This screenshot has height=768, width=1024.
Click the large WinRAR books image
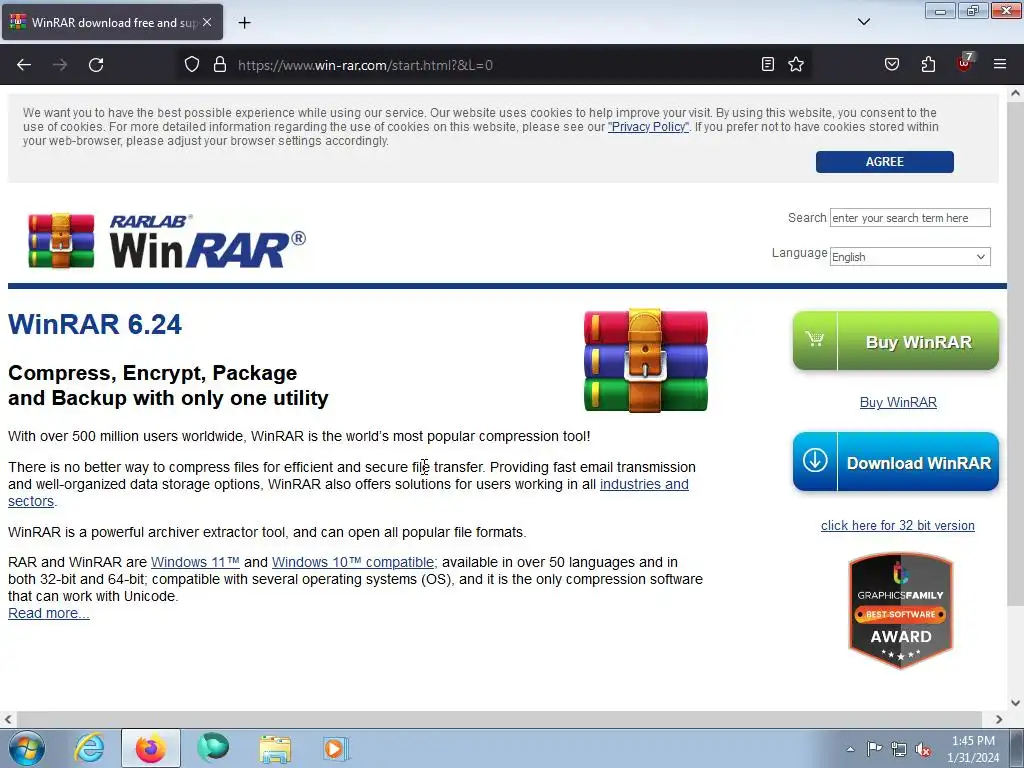(645, 360)
